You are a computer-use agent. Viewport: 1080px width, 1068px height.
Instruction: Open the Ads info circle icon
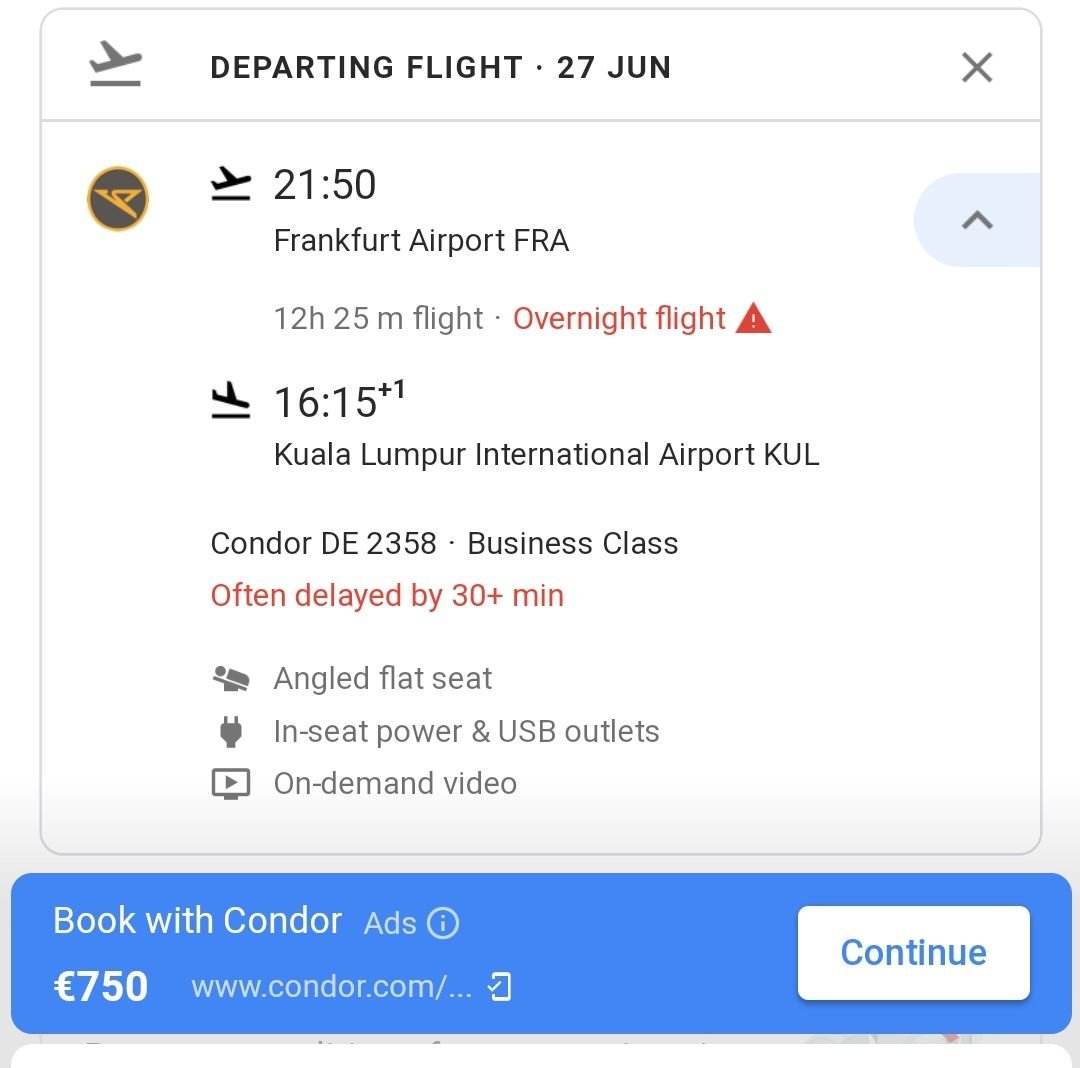click(443, 923)
